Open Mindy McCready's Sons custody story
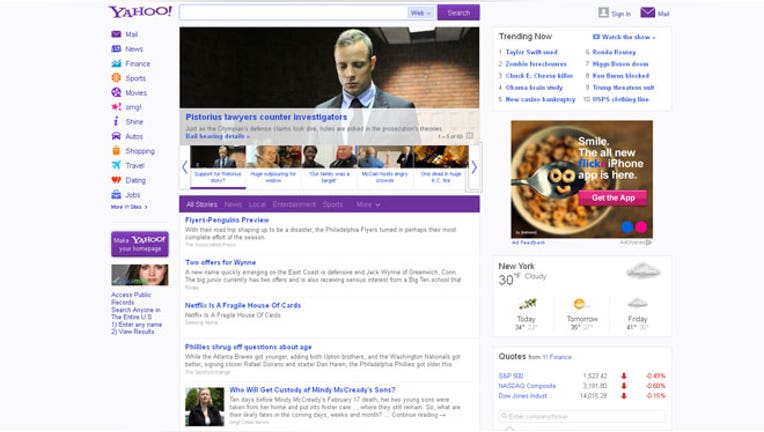This screenshot has height=432, width=764. pos(312,390)
